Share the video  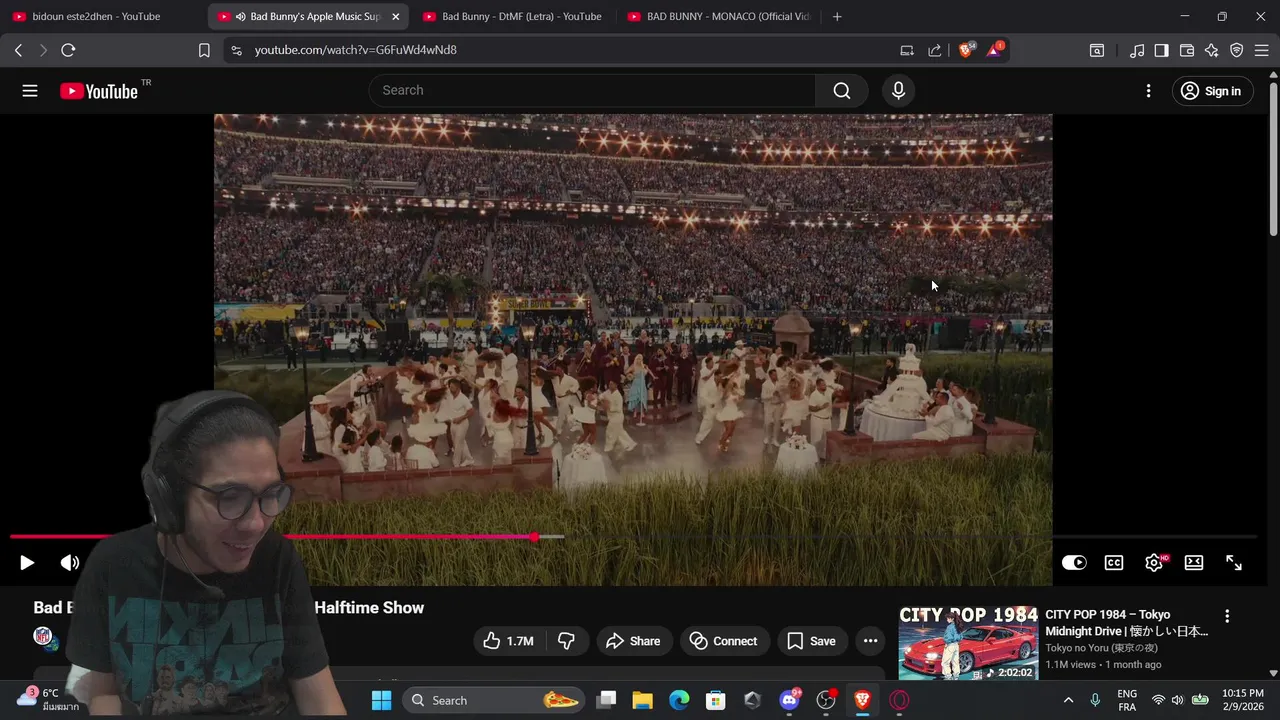pos(634,641)
